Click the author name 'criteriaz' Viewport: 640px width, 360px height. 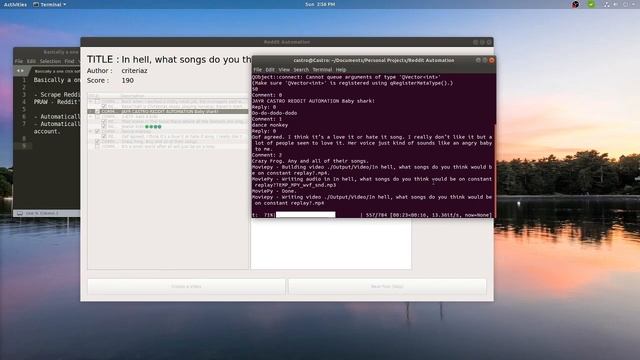[x=134, y=71]
